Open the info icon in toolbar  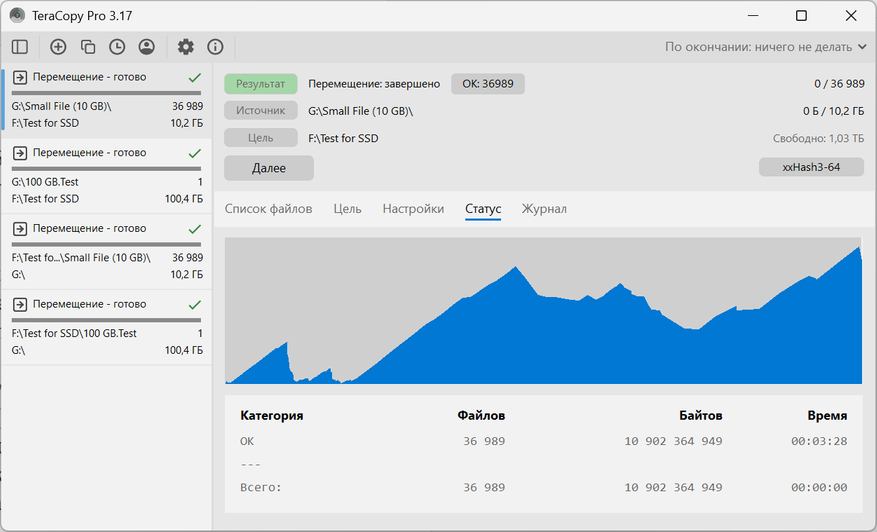tap(215, 46)
